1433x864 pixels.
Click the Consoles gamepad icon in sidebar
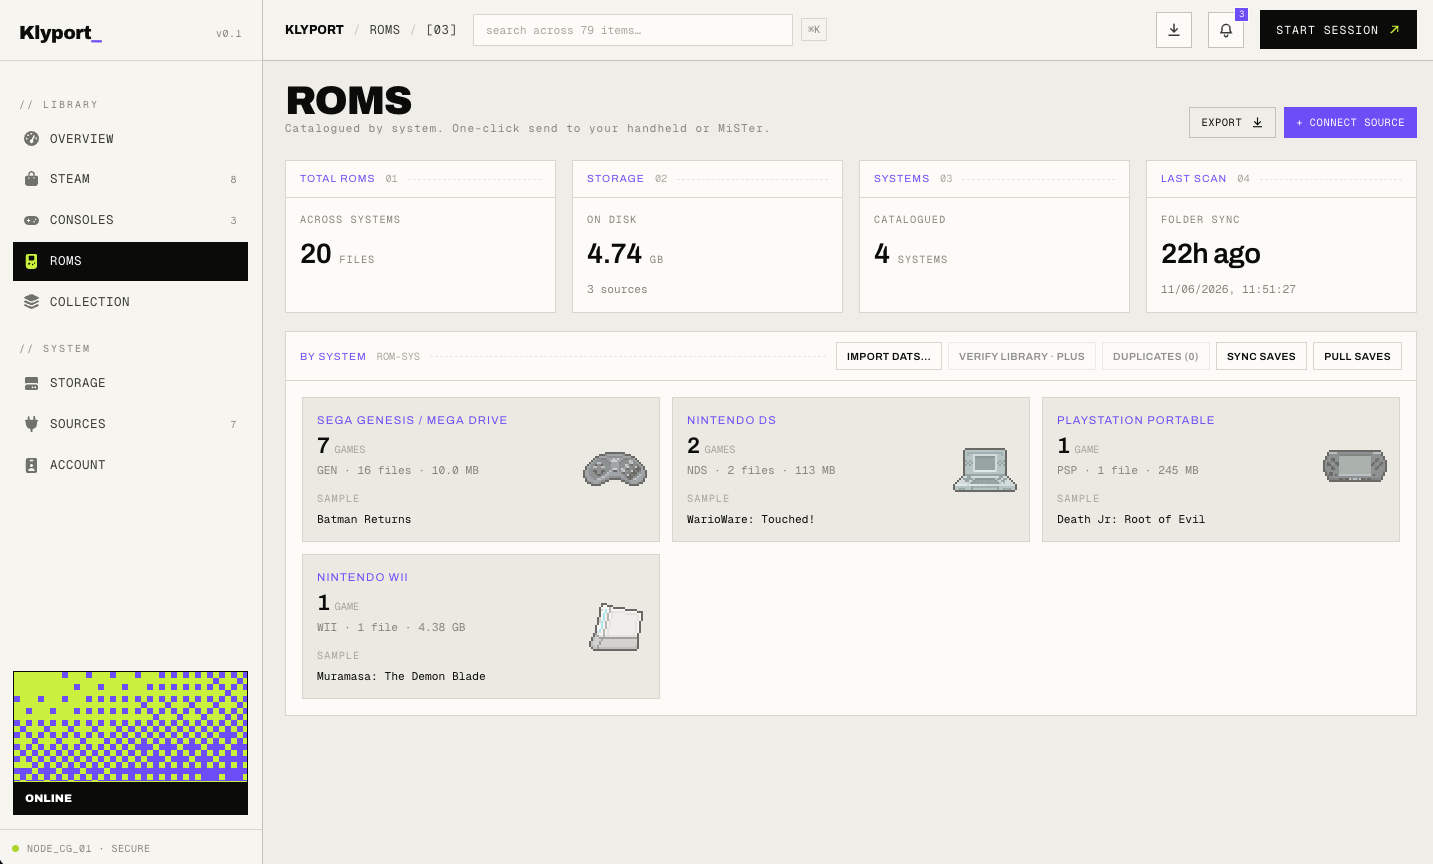[31, 220]
